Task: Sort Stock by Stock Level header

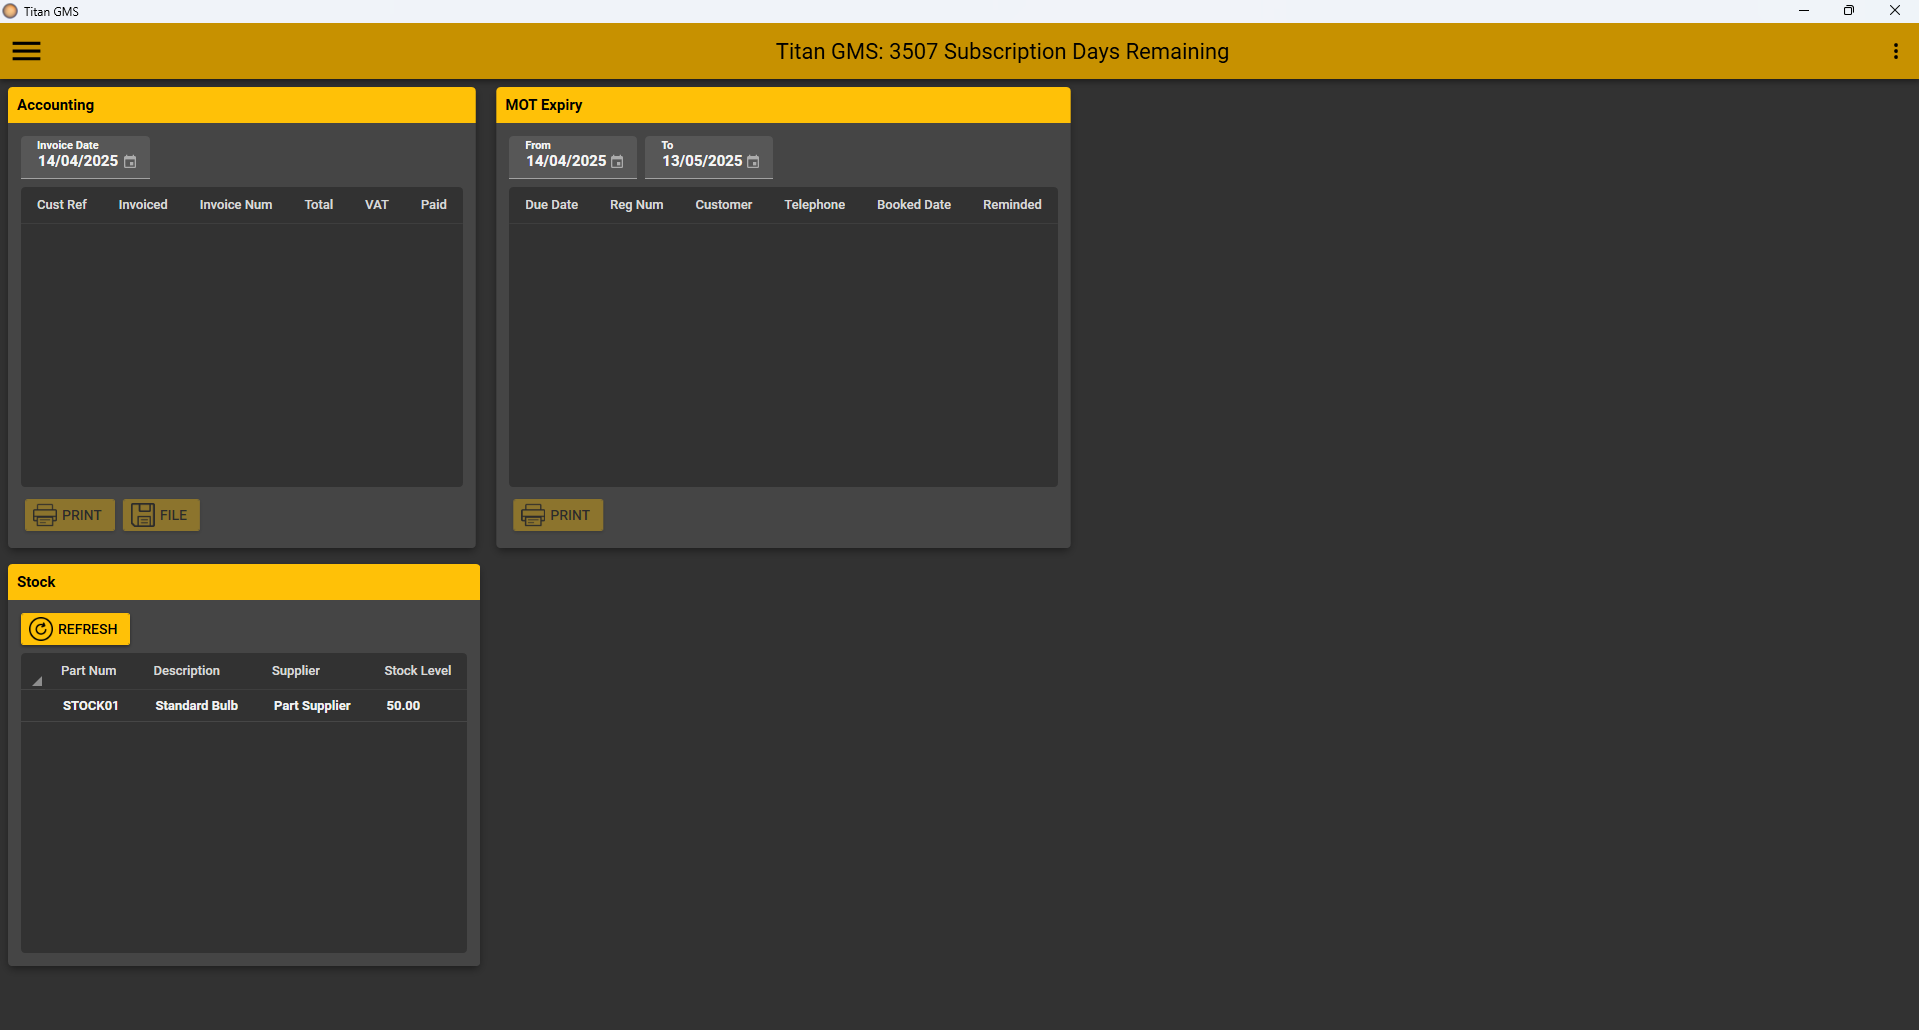Action: (418, 671)
